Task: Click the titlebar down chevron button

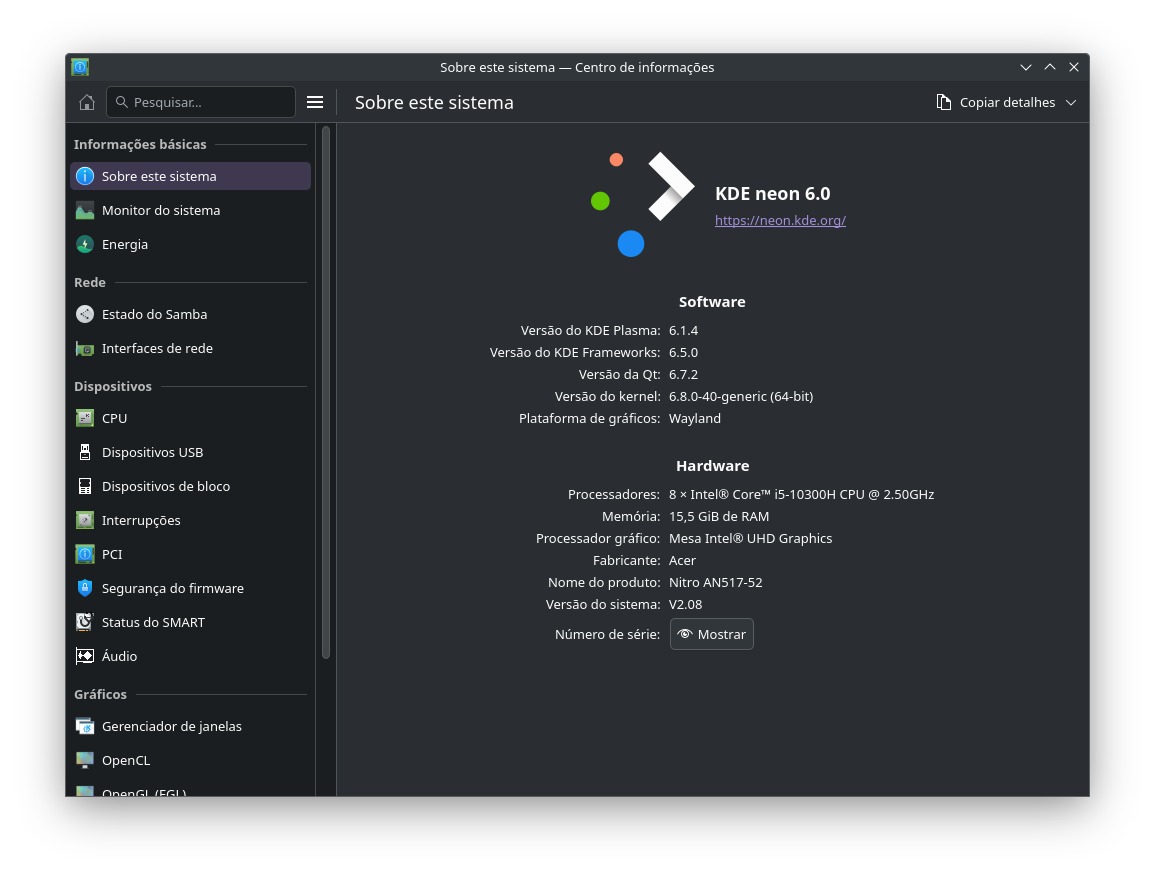Action: 1026,67
